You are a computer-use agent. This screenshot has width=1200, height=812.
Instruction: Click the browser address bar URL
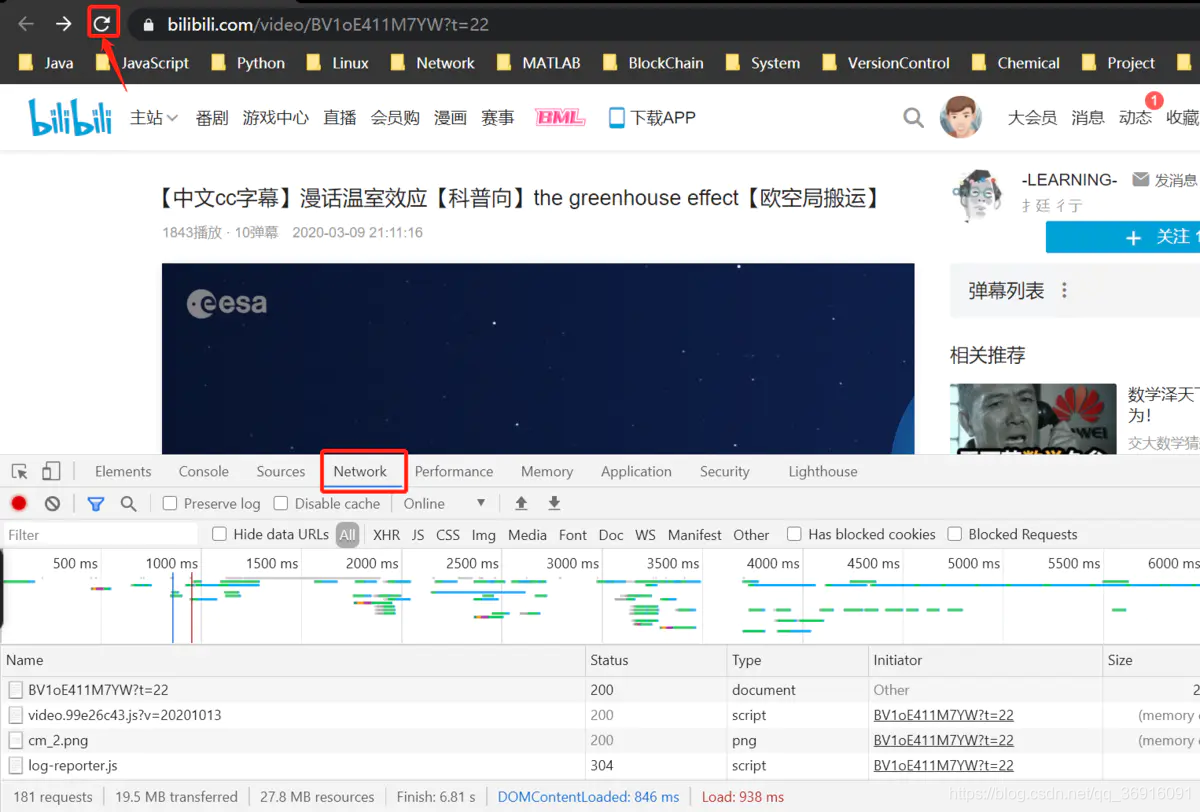pyautogui.click(x=326, y=24)
